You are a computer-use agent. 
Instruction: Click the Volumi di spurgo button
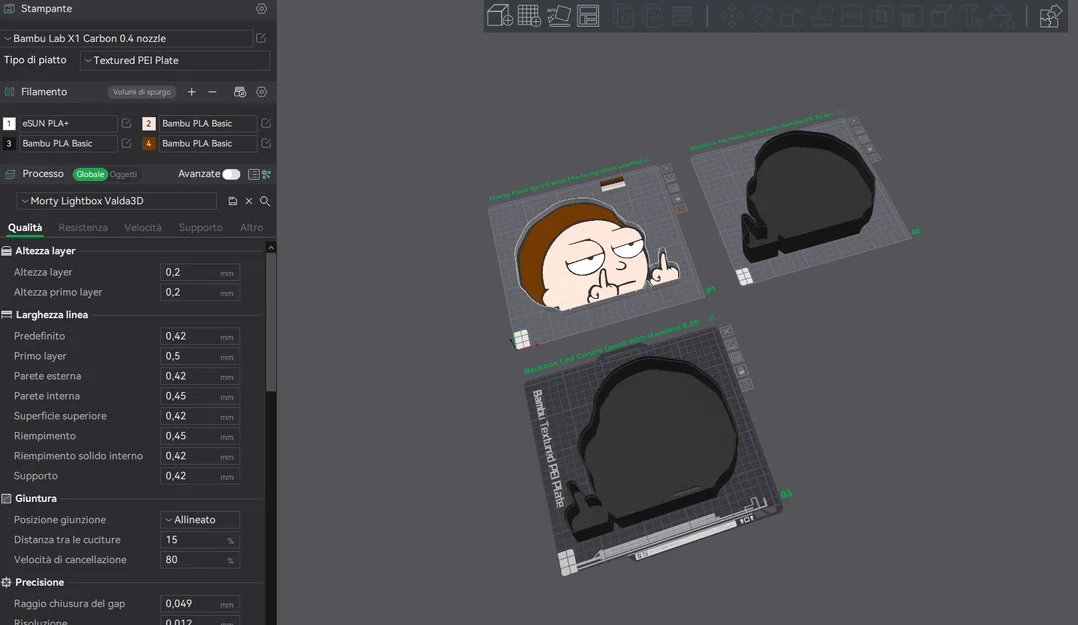tap(142, 92)
